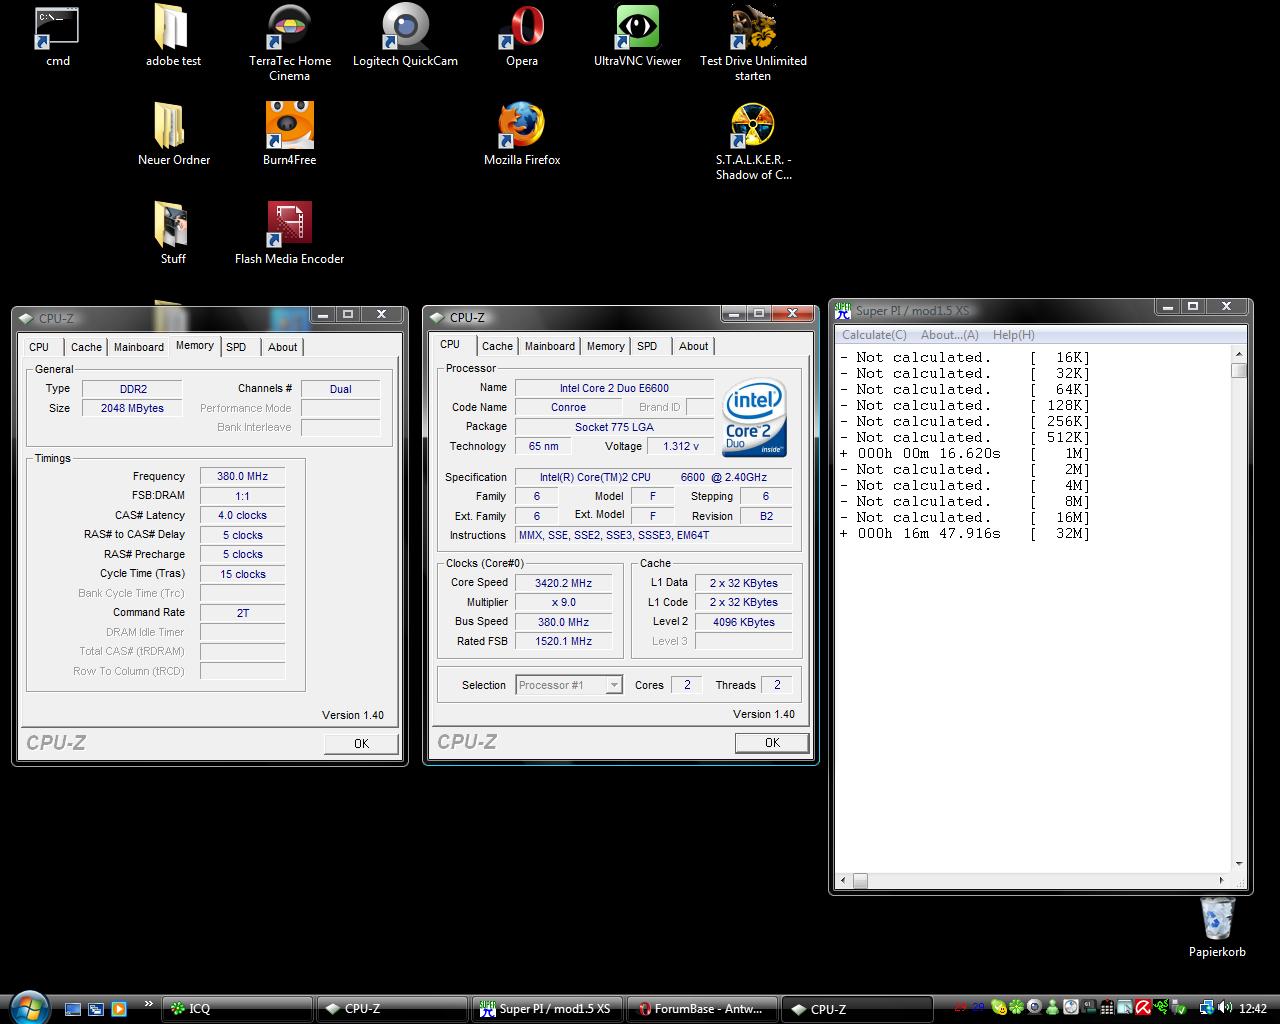Select the Burn4Free desktop icon
1280x1024 pixels.
(289, 134)
